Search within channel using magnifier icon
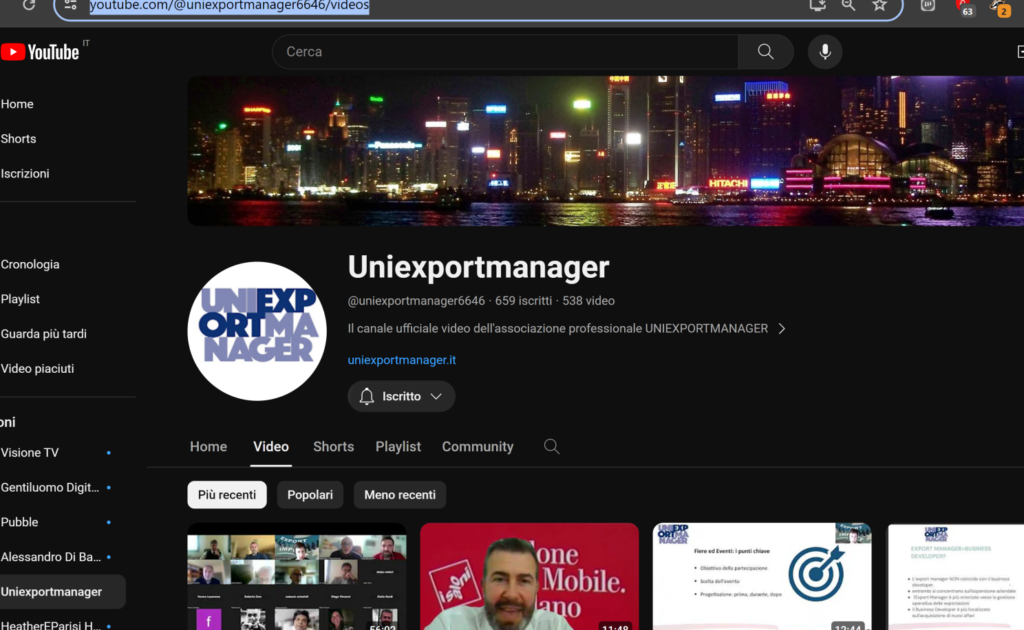This screenshot has height=630, width=1024. [551, 447]
